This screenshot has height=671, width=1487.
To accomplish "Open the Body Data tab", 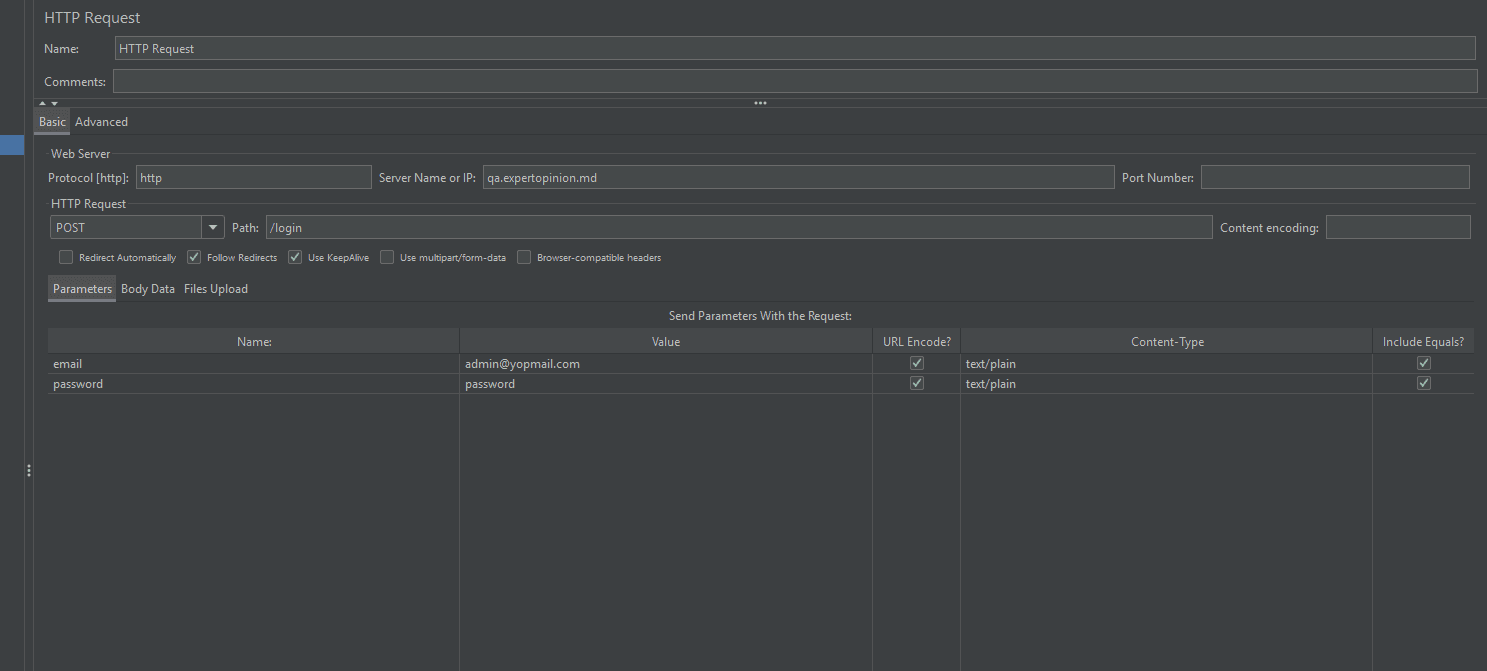I will point(148,289).
